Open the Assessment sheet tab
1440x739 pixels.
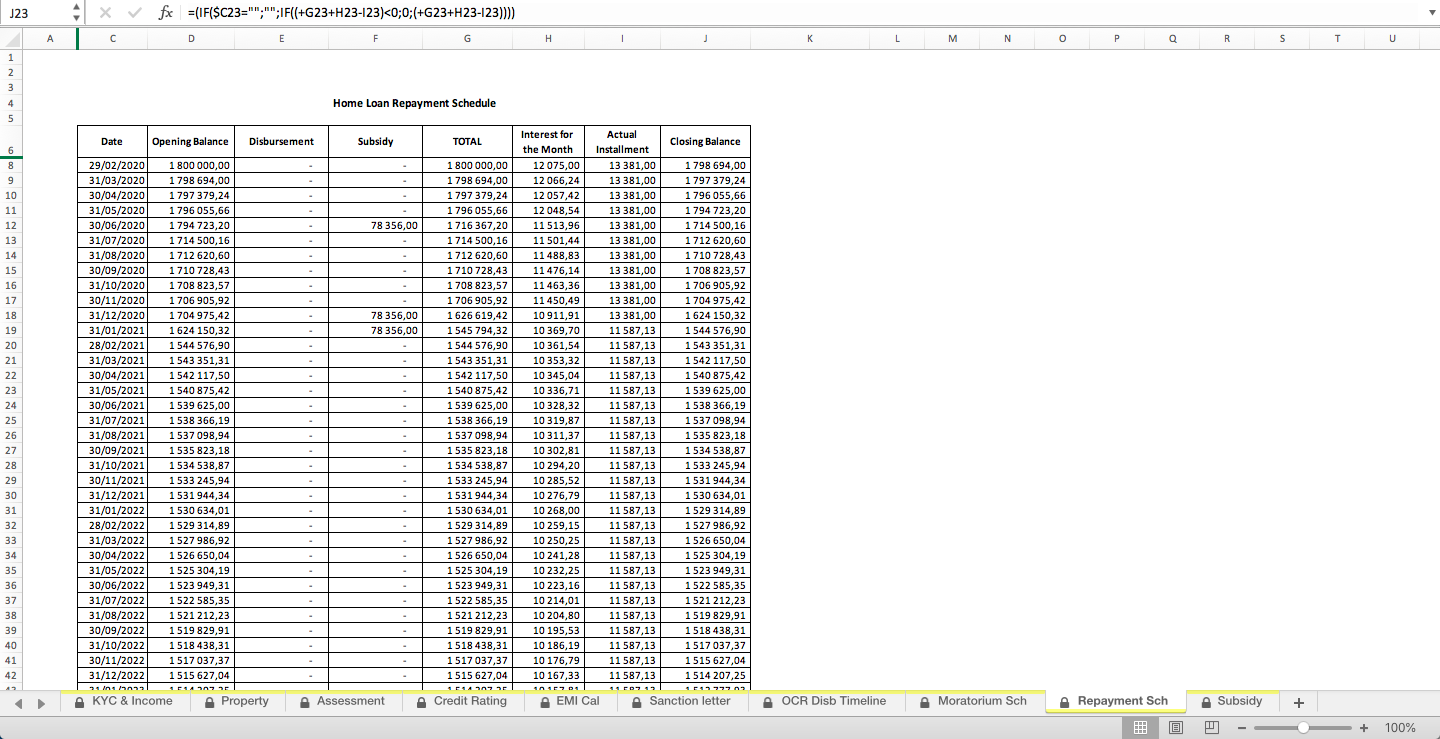pyautogui.click(x=342, y=702)
